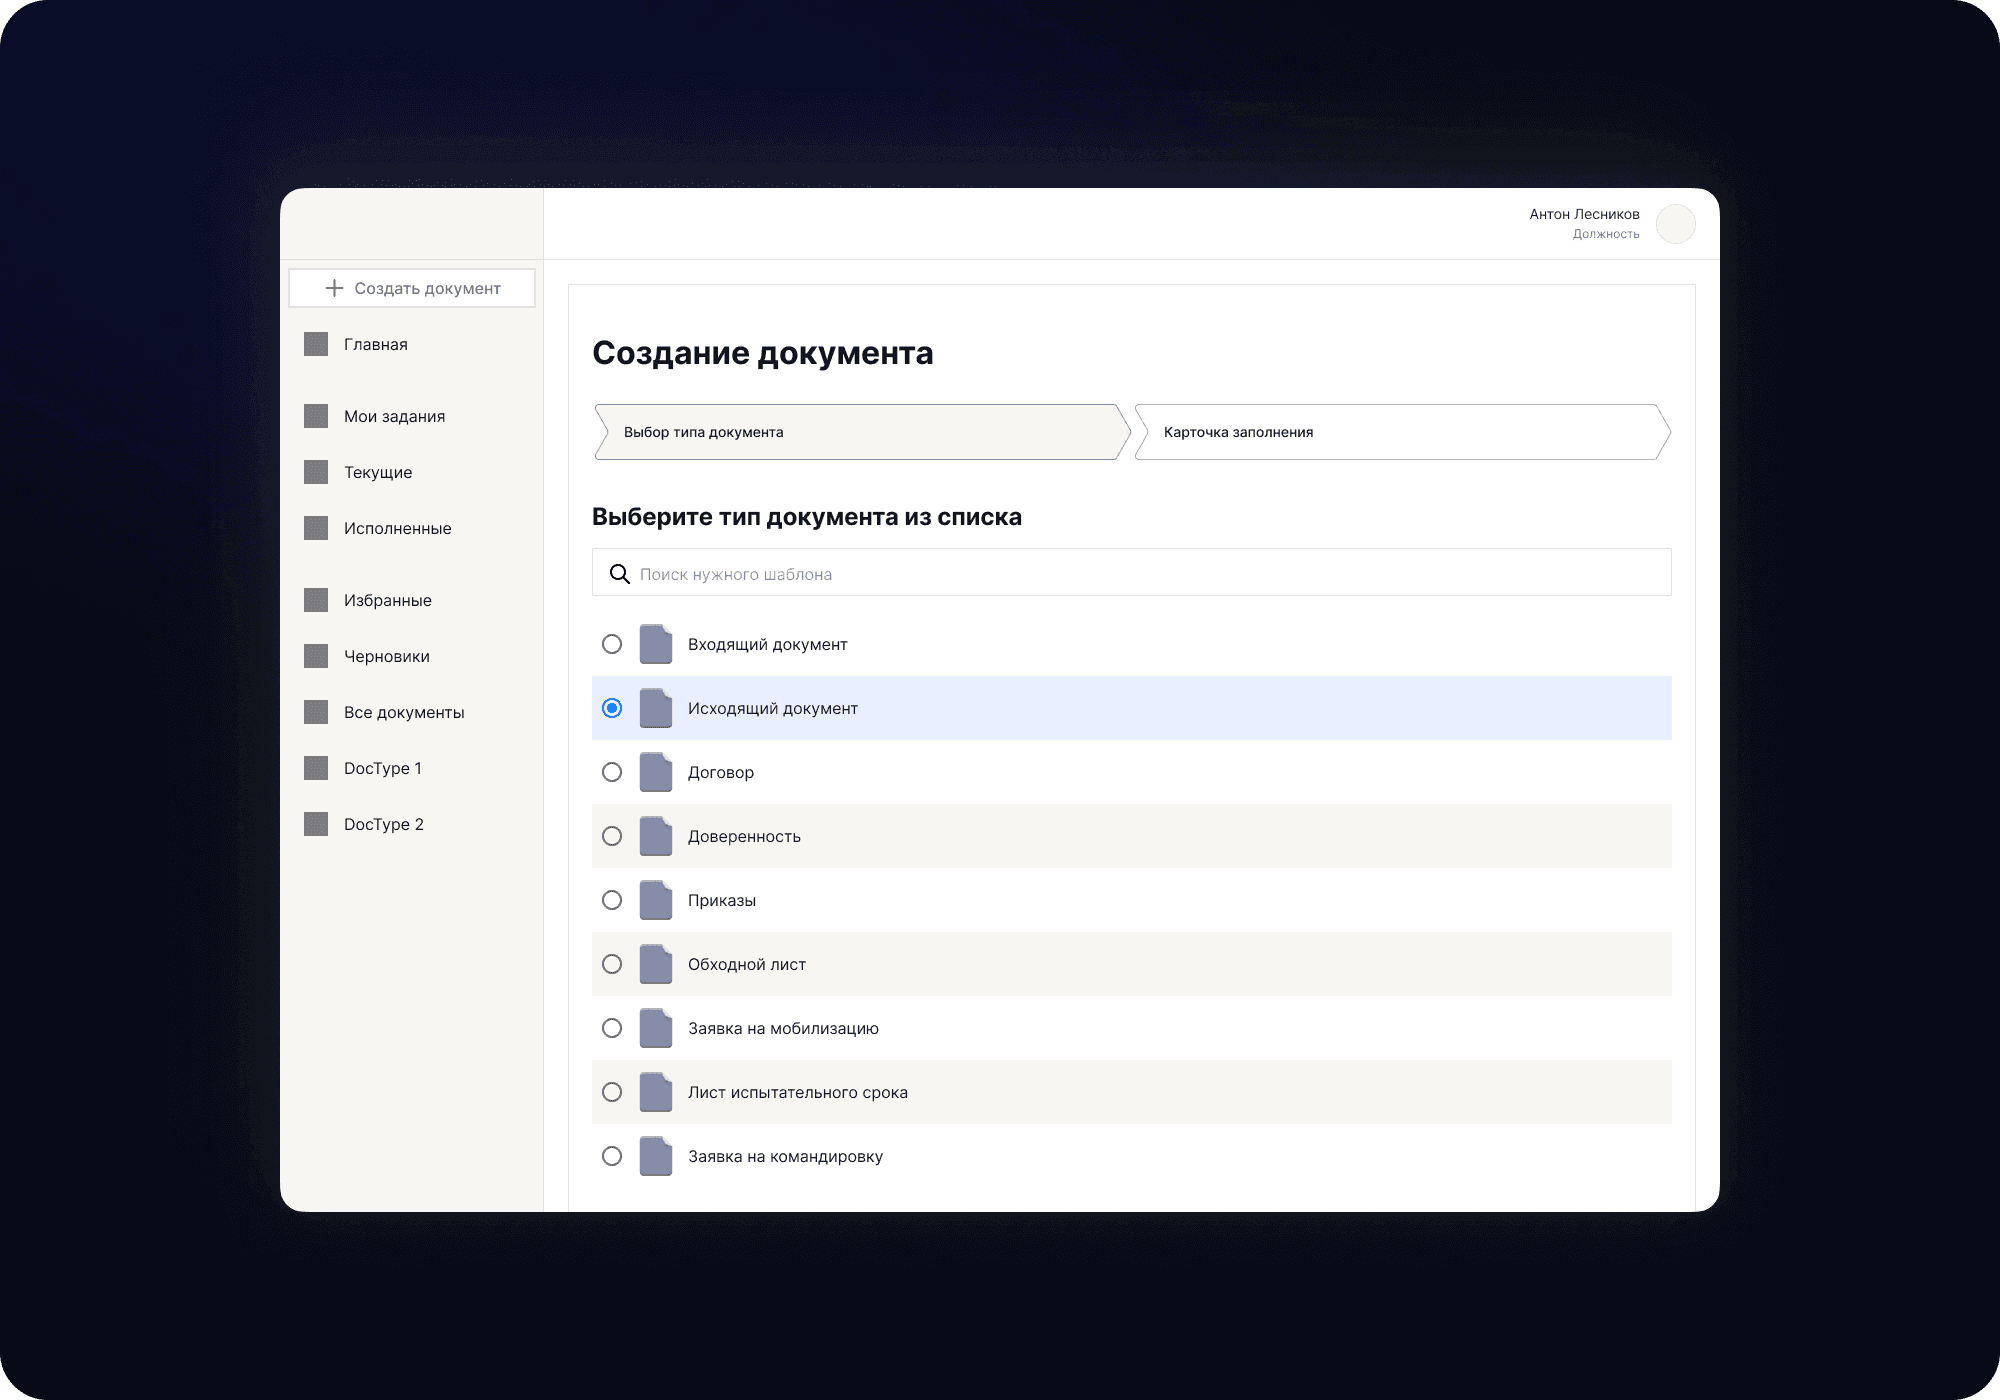Click the search magnifier icon
Viewport: 2000px width, 1400px height.
pos(620,574)
